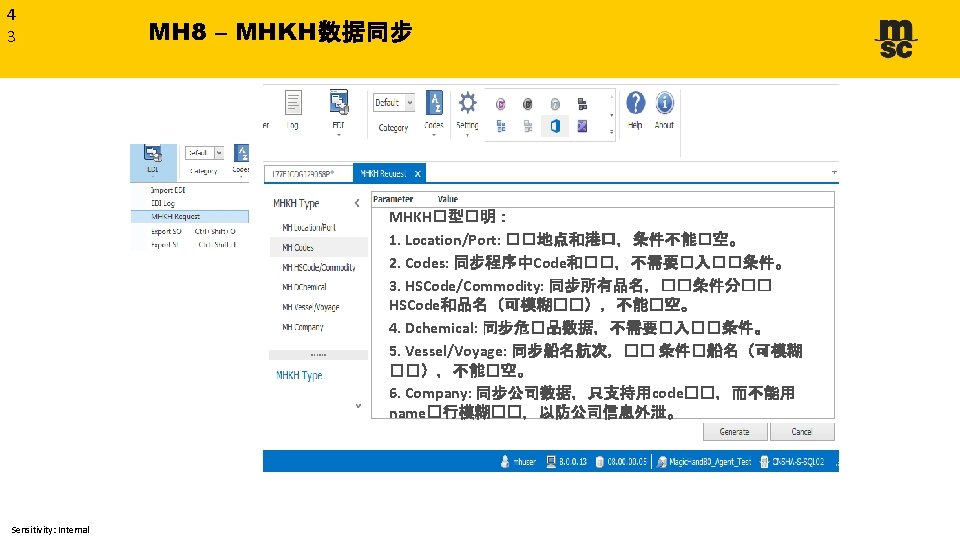Open the tab list arrow at the right end of the tab bar

click(x=834, y=173)
